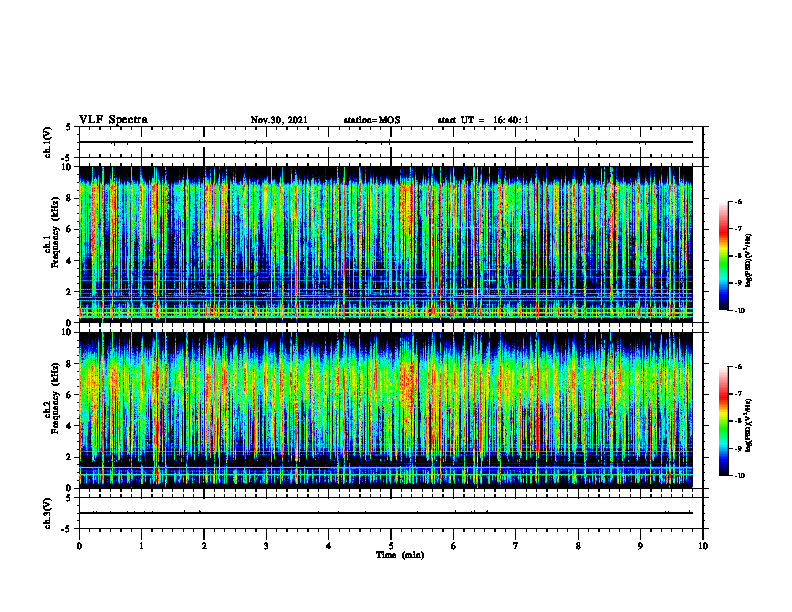Click the "-7" label on ch.2 color bar
Image resolution: width=792 pixels, height=612 pixels.
point(738,394)
